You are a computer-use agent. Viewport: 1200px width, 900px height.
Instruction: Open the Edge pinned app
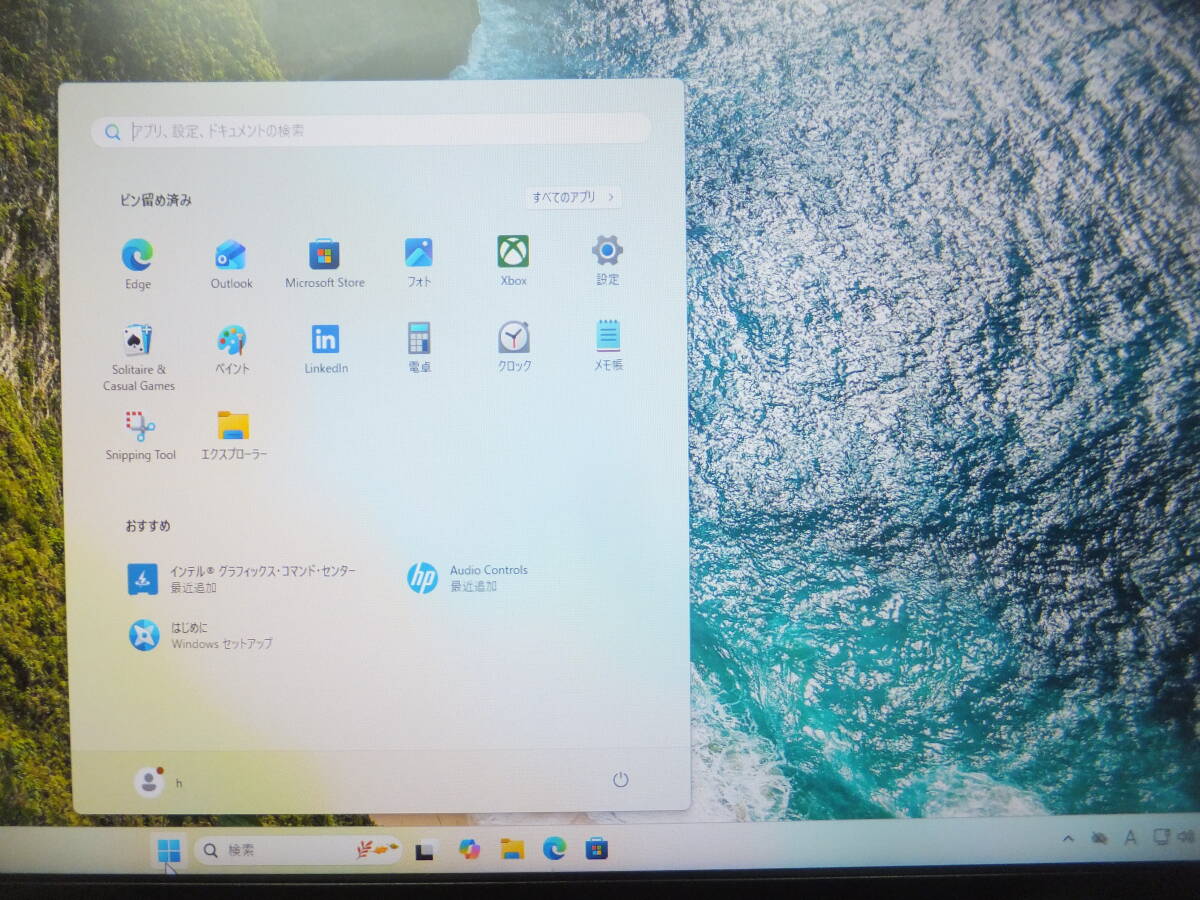[x=138, y=265]
